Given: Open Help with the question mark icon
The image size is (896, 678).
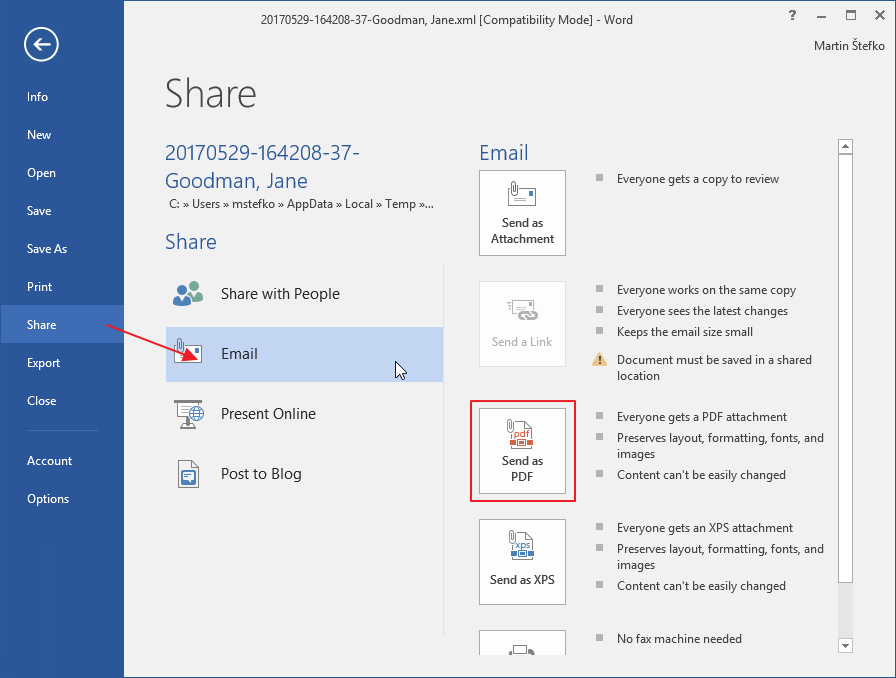Looking at the screenshot, I should pyautogui.click(x=792, y=15).
